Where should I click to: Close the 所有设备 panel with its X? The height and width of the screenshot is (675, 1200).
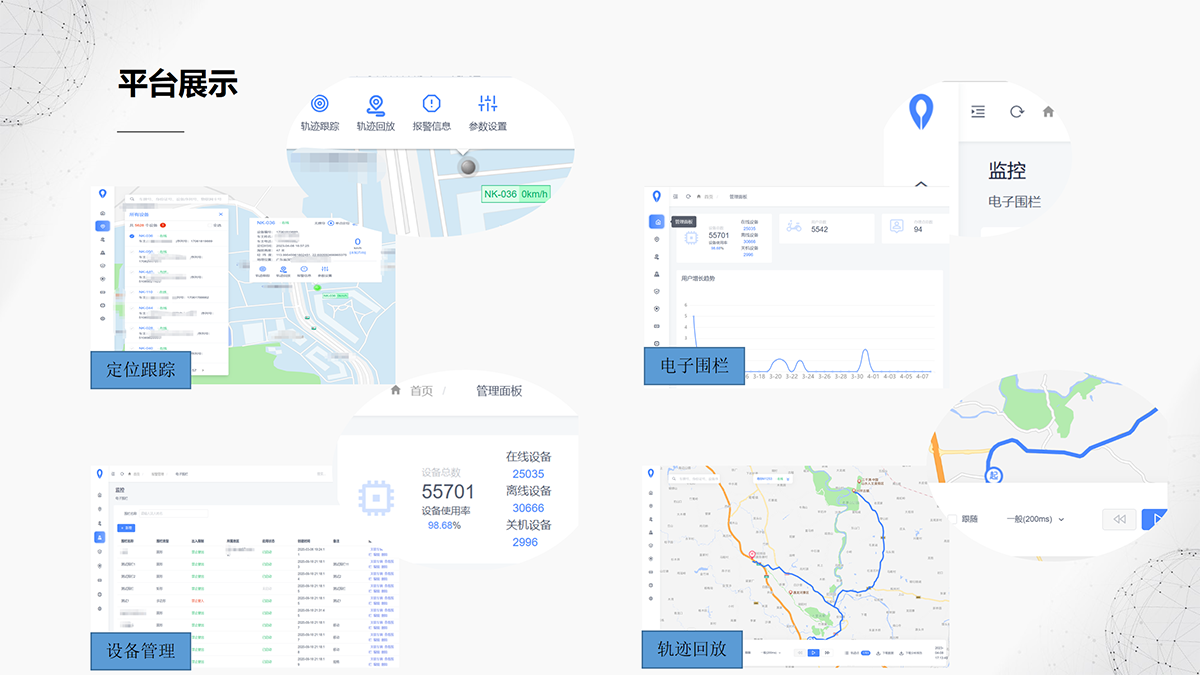point(221,214)
